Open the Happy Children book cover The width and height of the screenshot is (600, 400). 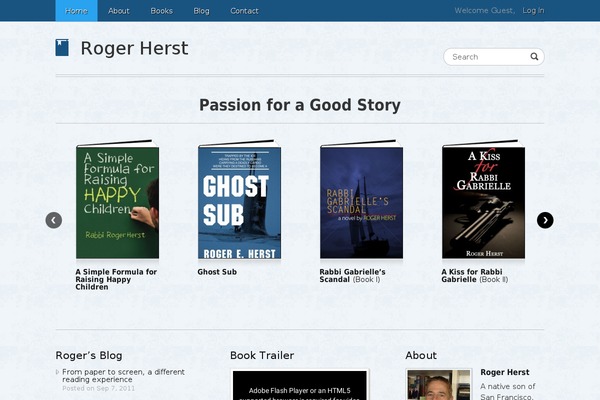click(x=117, y=199)
